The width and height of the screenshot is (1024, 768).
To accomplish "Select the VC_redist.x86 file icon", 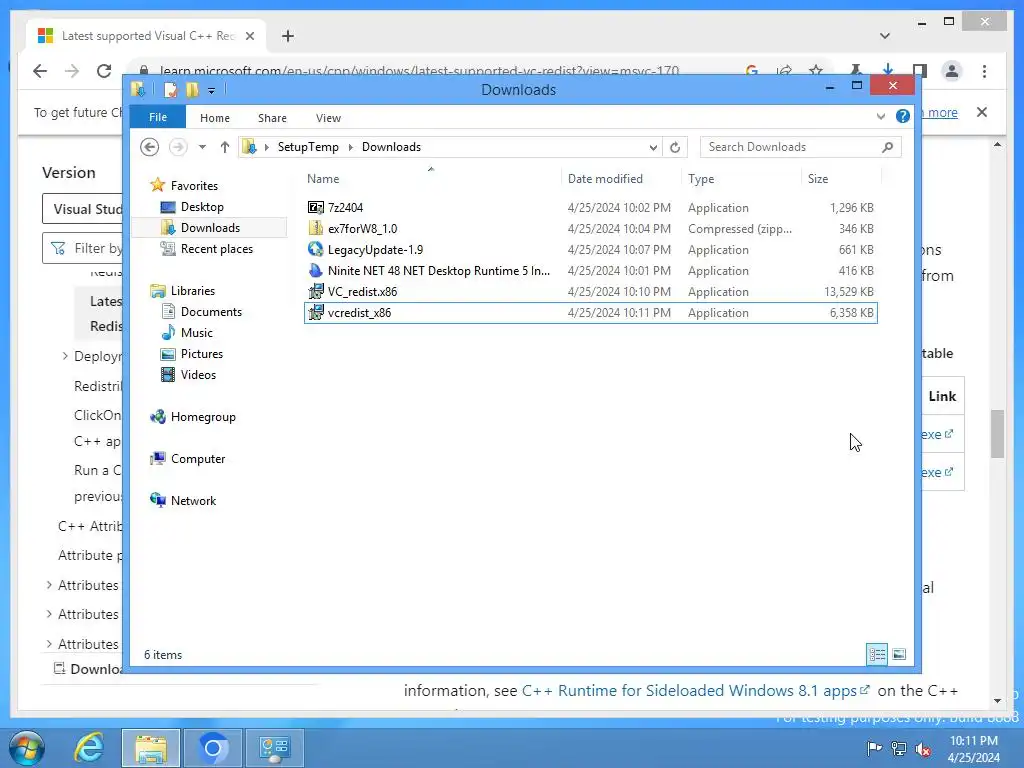I will (x=315, y=291).
